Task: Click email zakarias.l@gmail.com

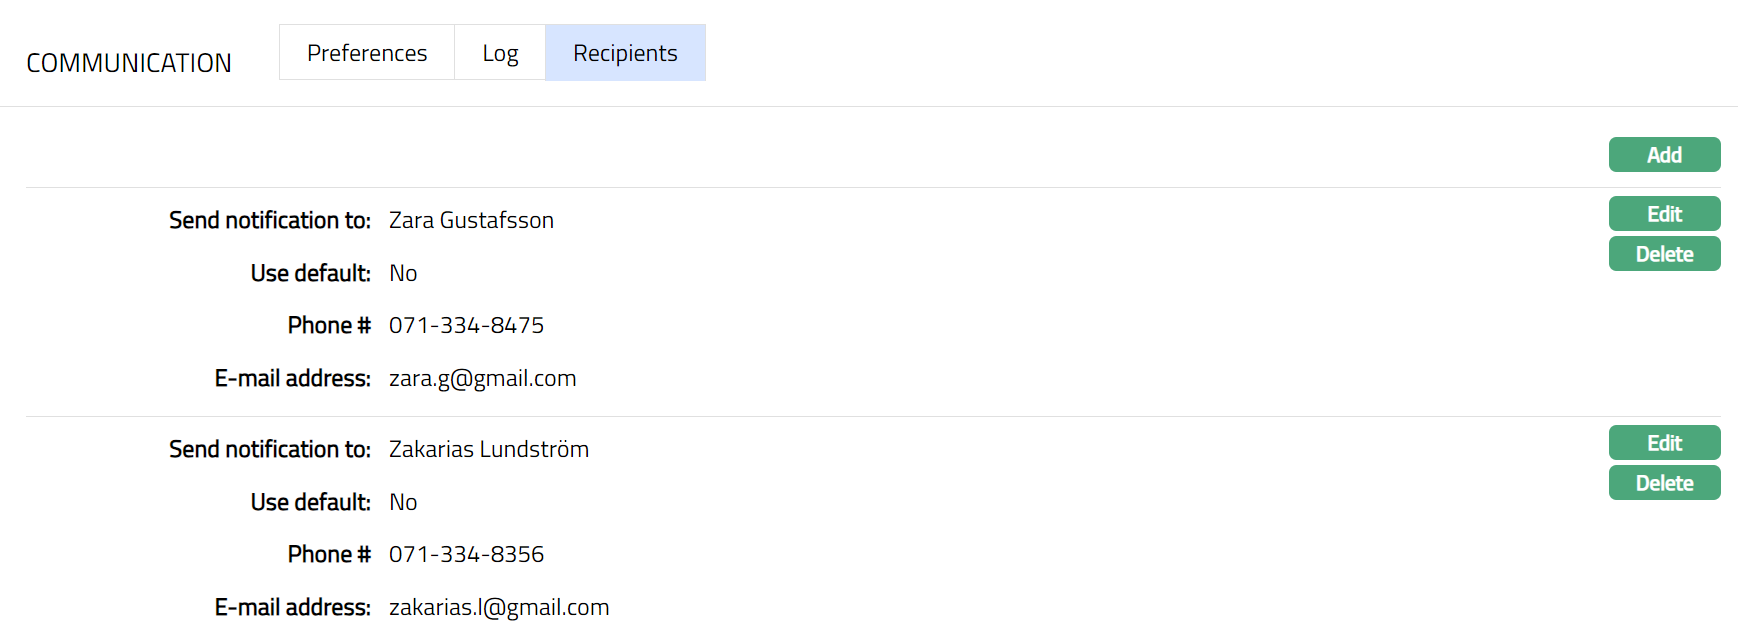Action: [498, 607]
